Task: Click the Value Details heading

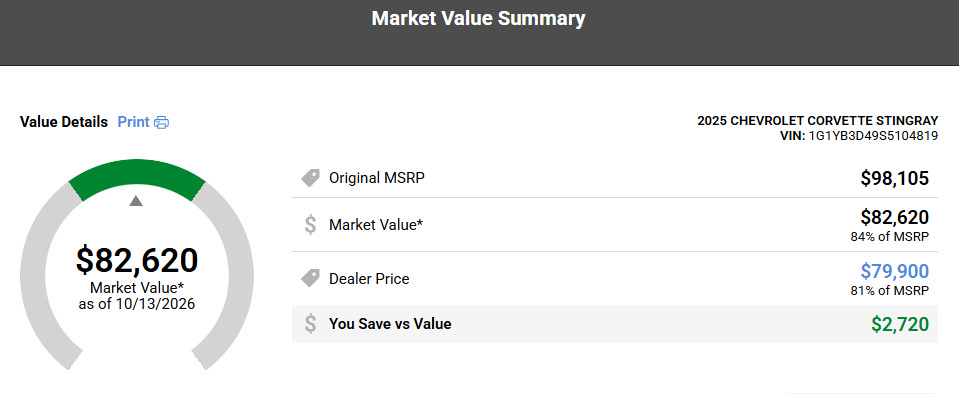Action: 64,122
